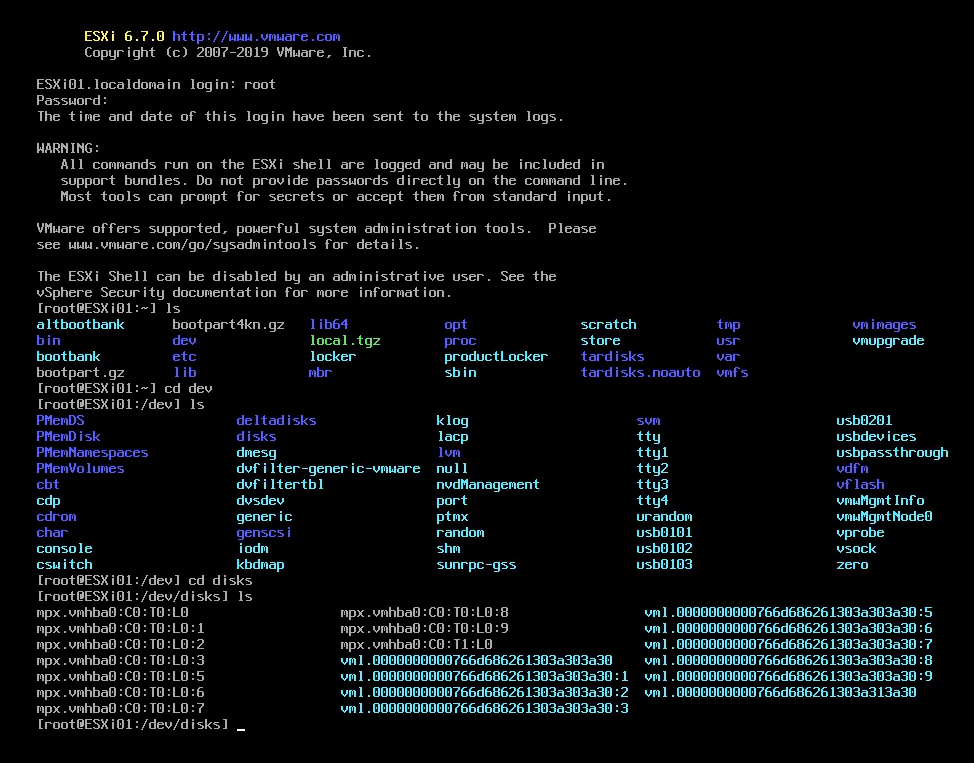This screenshot has height=763, width=974.
Task: Select the 'mbr' directory entry
Action: click(321, 373)
